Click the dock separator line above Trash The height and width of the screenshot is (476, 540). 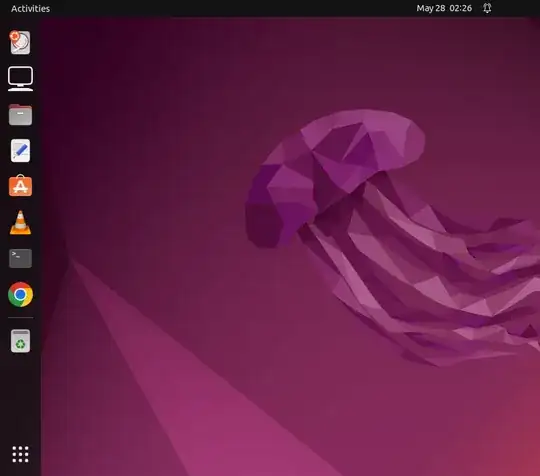(x=20, y=318)
